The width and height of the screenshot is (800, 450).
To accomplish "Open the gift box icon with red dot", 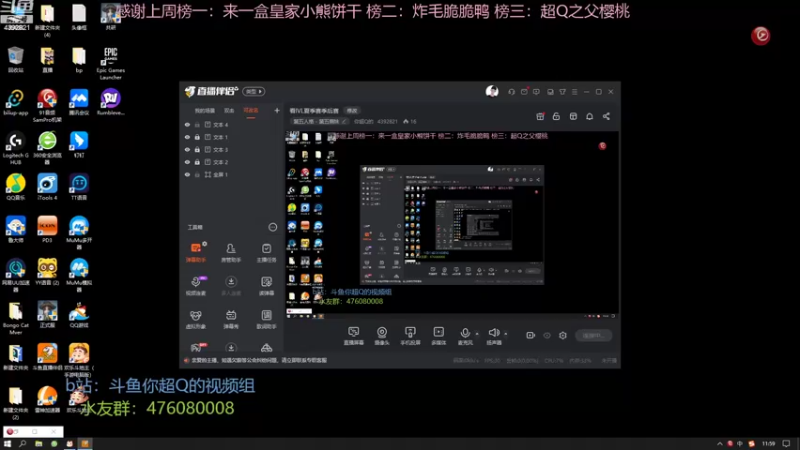I will [x=540, y=116].
